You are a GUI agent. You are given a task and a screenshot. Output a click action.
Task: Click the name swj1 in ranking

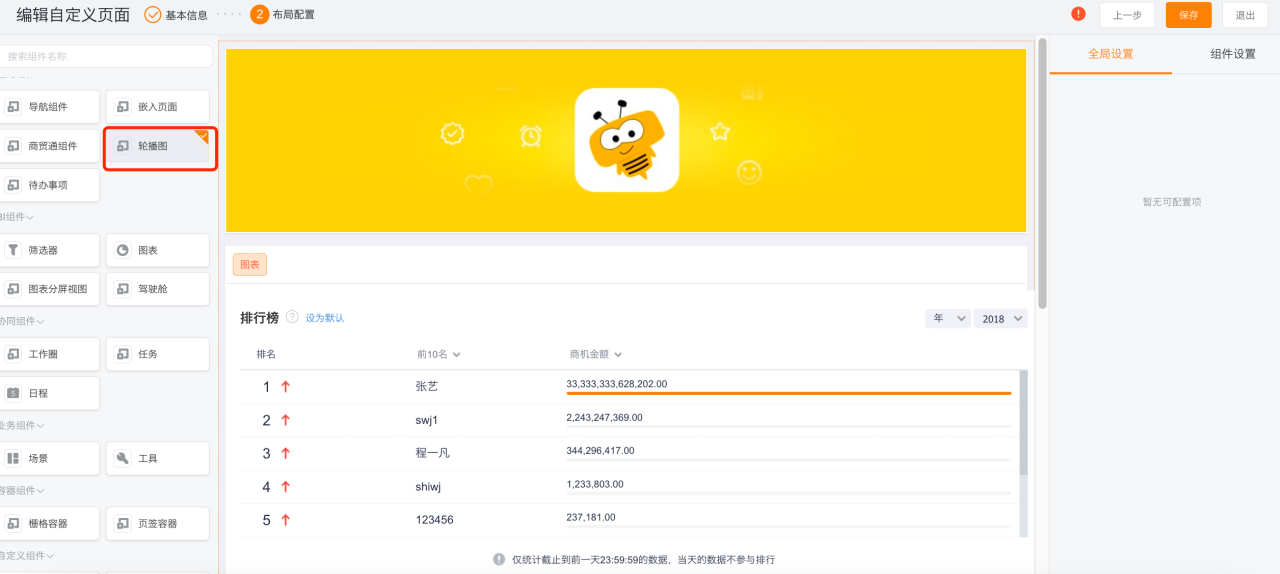(427, 420)
